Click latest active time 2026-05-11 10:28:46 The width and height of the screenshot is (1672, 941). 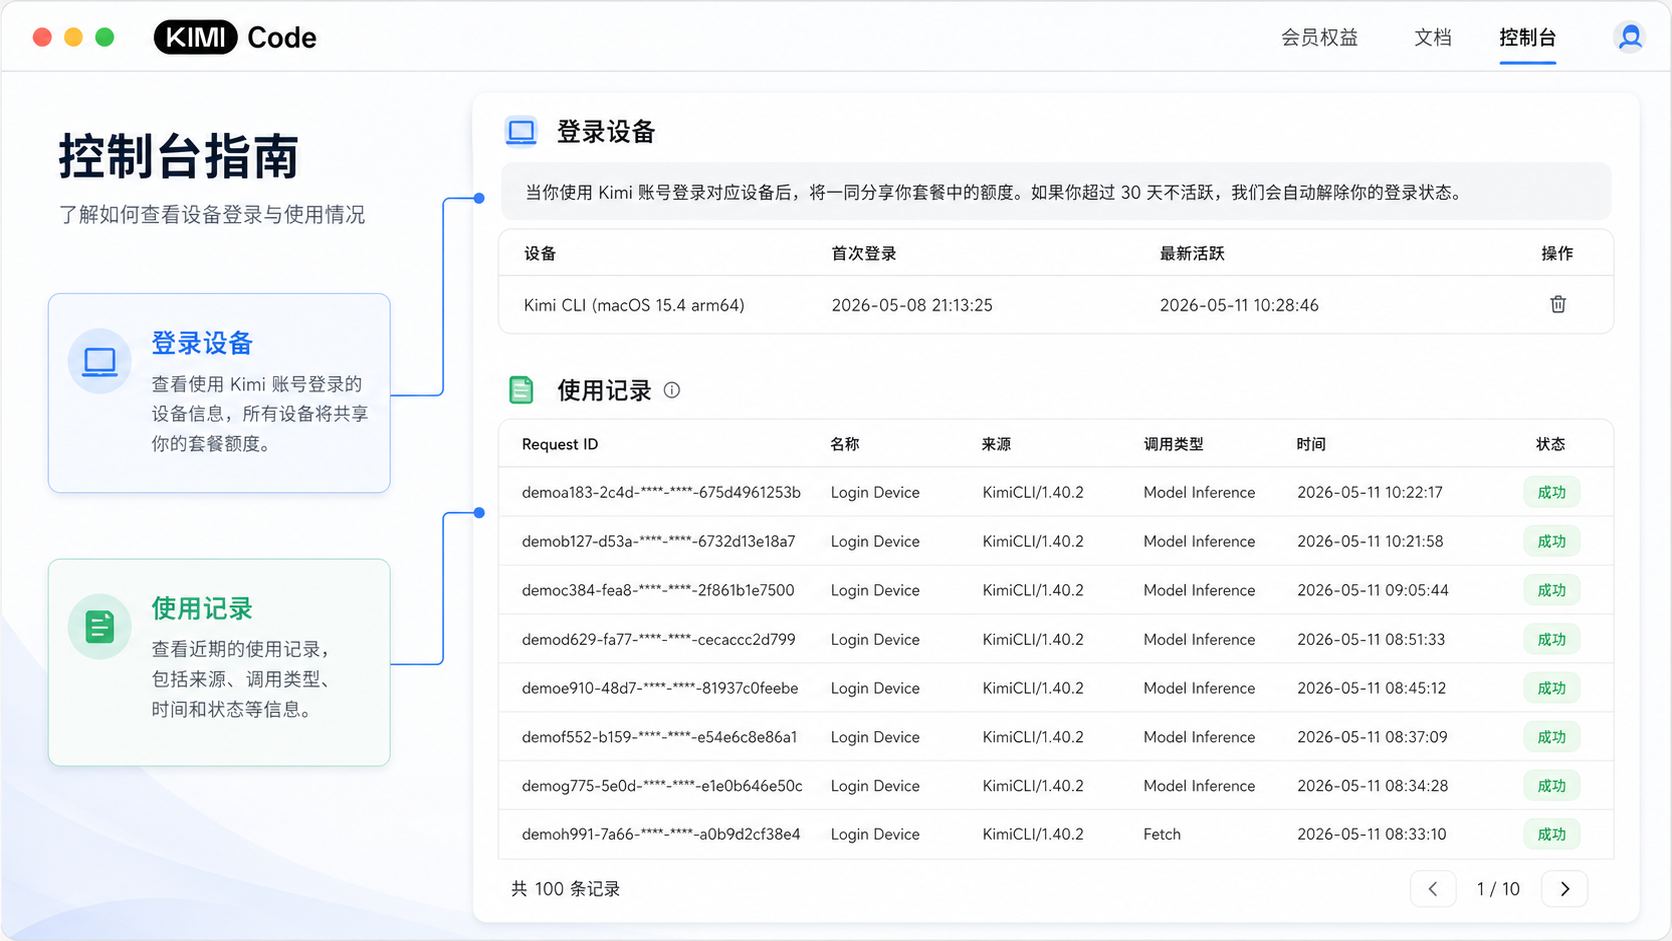1239,305
